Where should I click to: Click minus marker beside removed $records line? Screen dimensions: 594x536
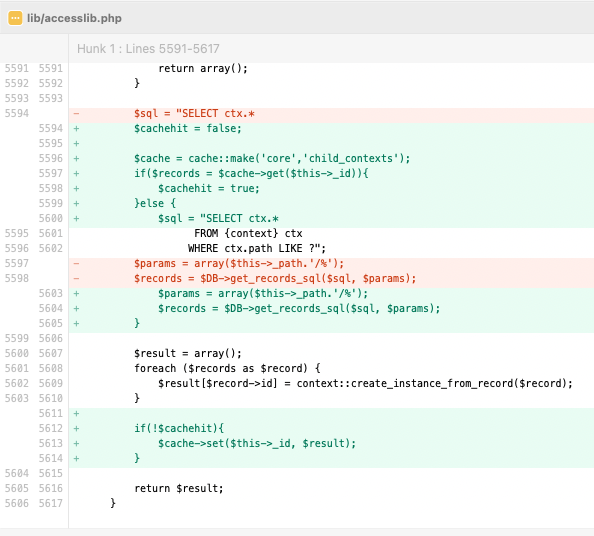click(x=77, y=278)
